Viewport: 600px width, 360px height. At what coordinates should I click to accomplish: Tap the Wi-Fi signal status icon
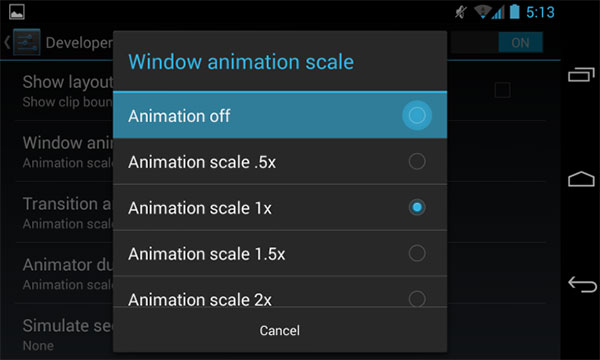483,12
